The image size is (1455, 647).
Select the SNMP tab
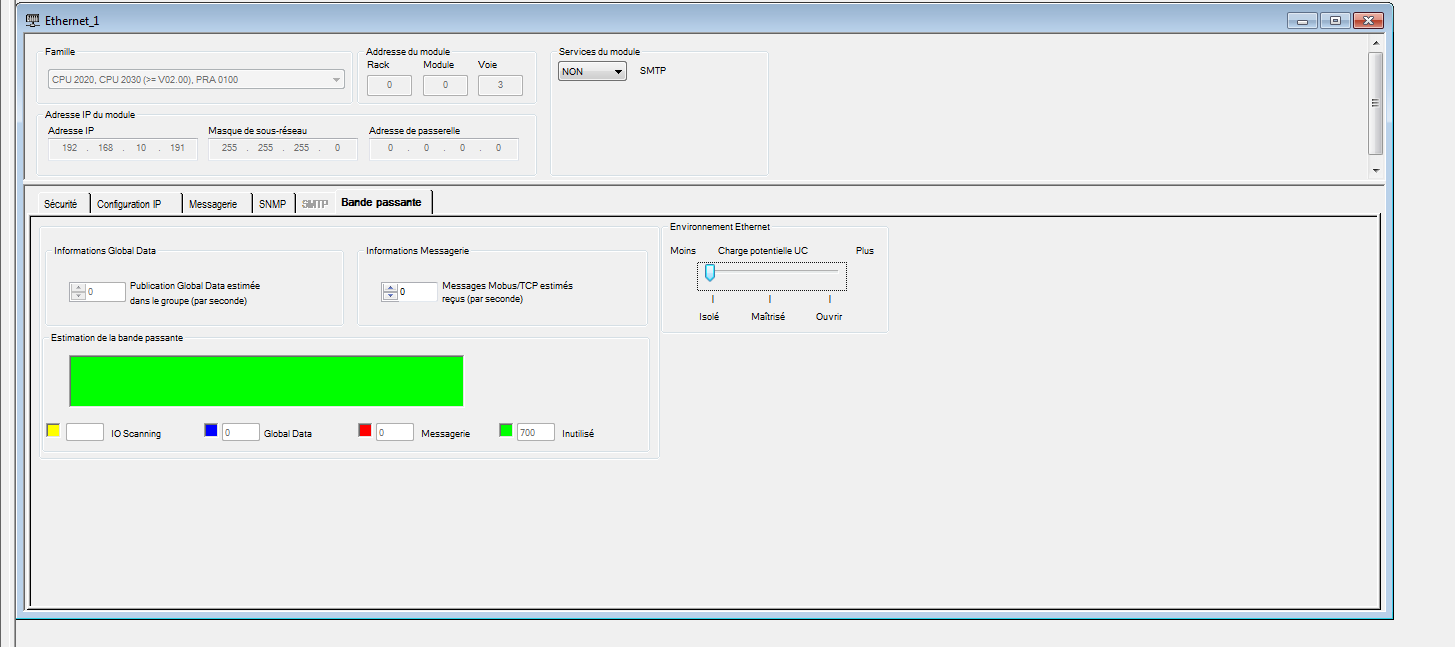[272, 204]
